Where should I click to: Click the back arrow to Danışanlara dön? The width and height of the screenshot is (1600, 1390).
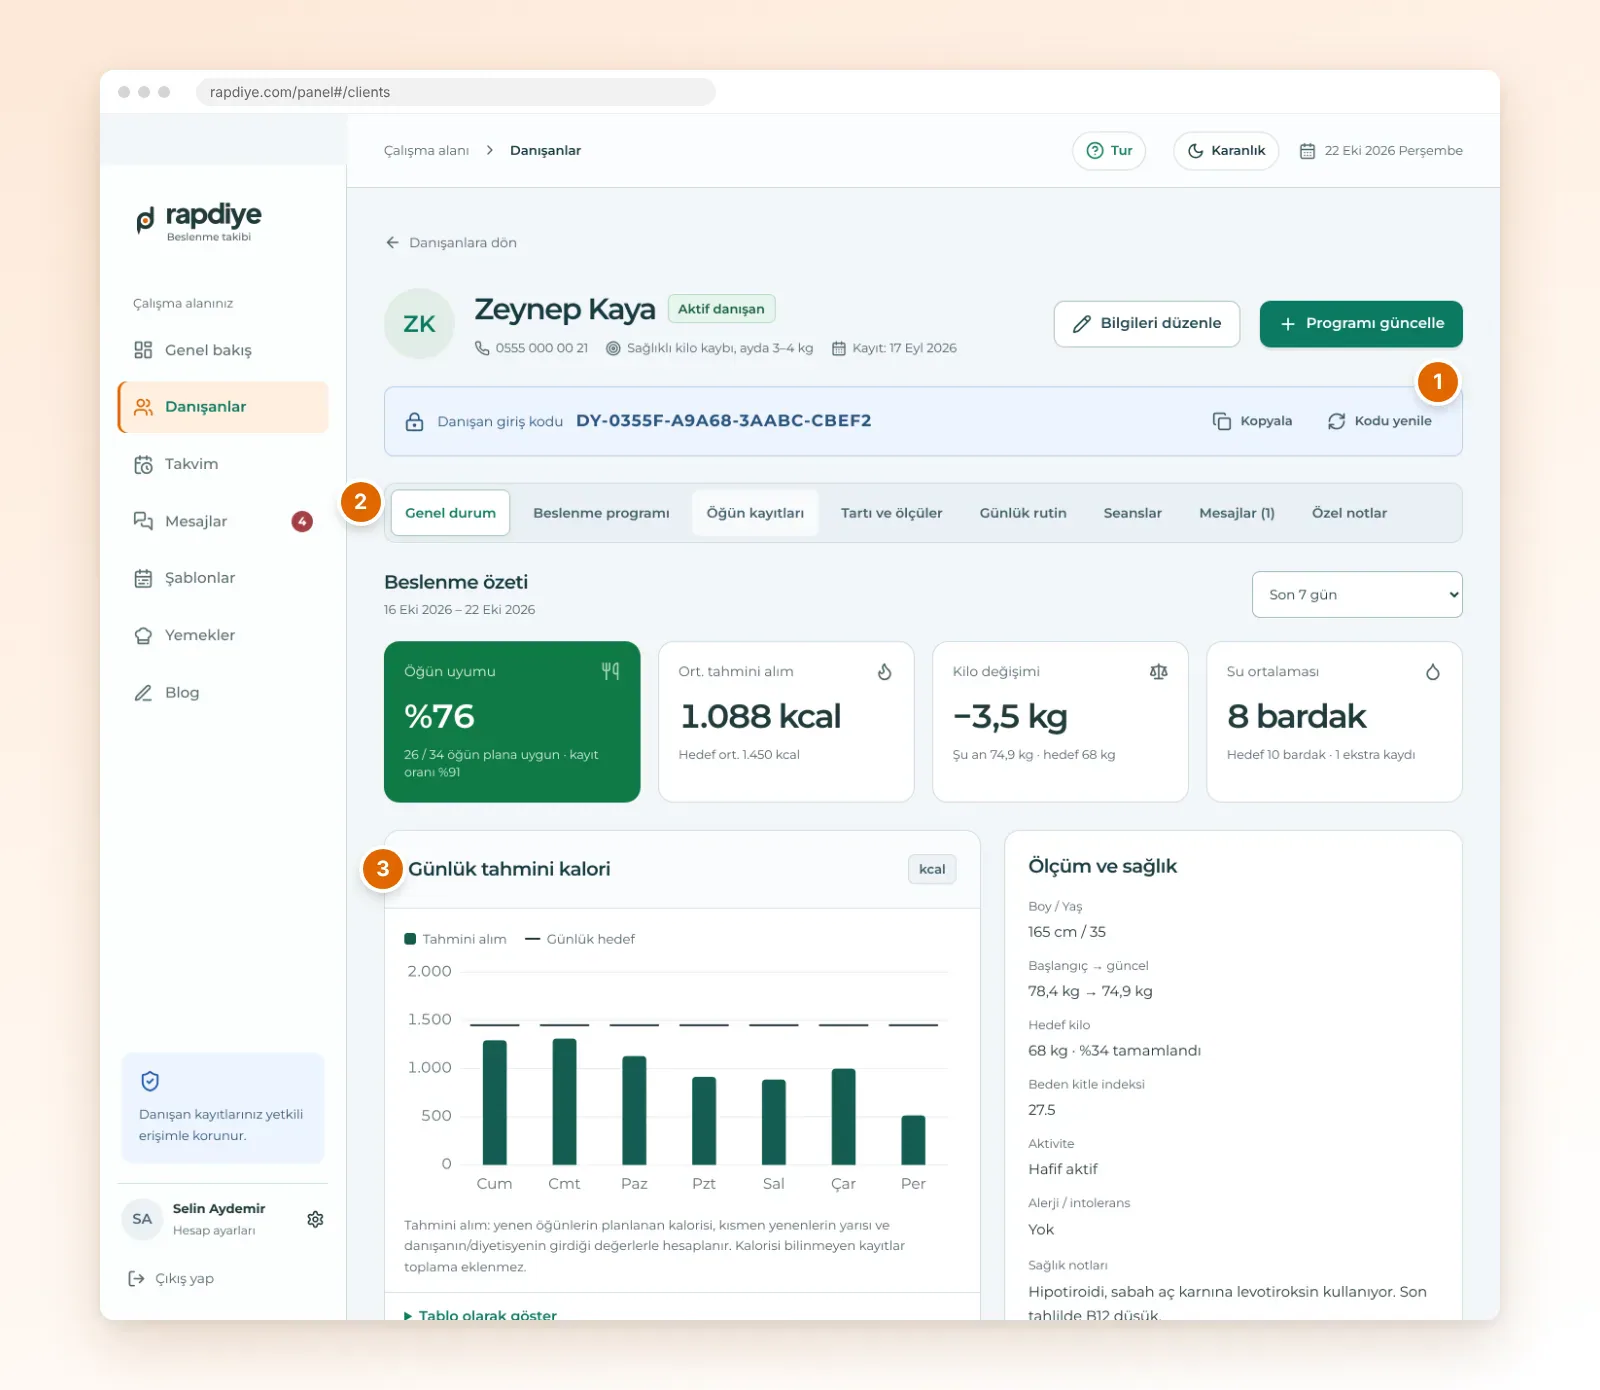(392, 243)
